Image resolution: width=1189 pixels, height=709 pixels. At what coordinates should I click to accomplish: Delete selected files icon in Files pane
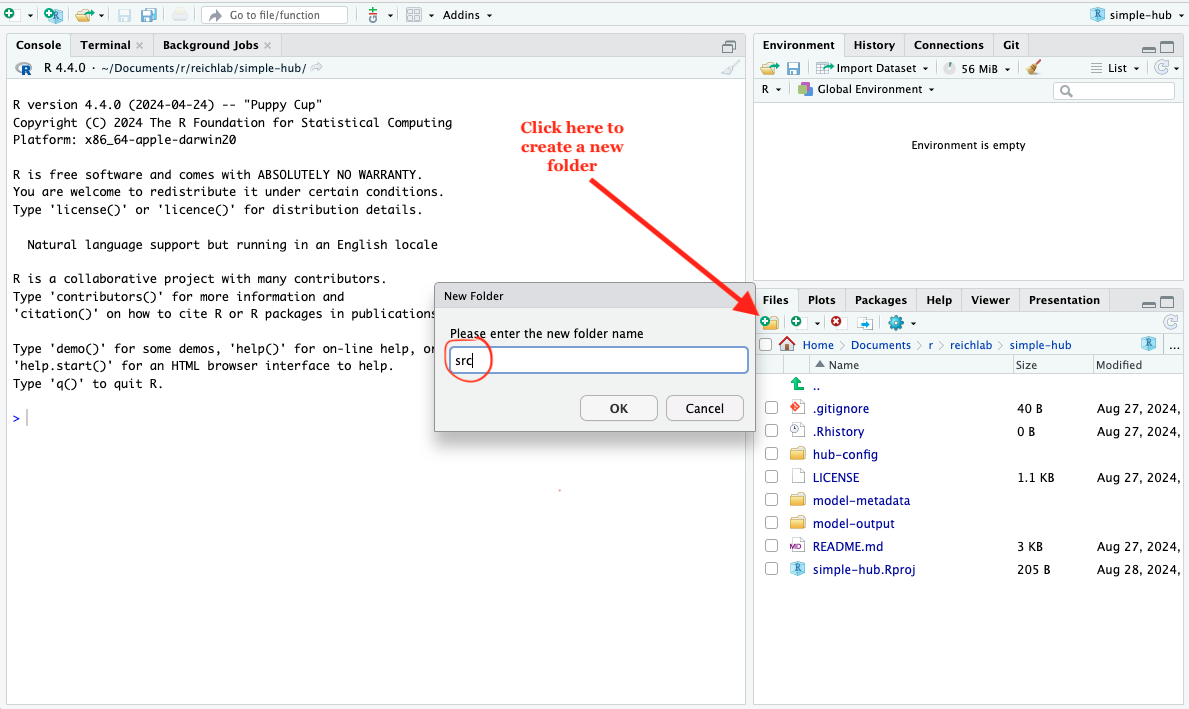tap(836, 322)
